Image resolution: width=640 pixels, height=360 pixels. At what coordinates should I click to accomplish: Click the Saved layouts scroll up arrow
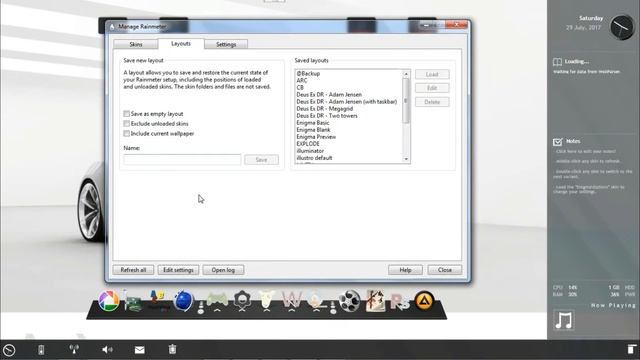(406, 74)
